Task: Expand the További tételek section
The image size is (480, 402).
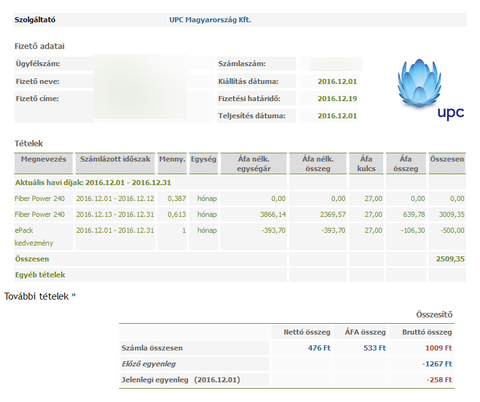Action: tap(40, 296)
